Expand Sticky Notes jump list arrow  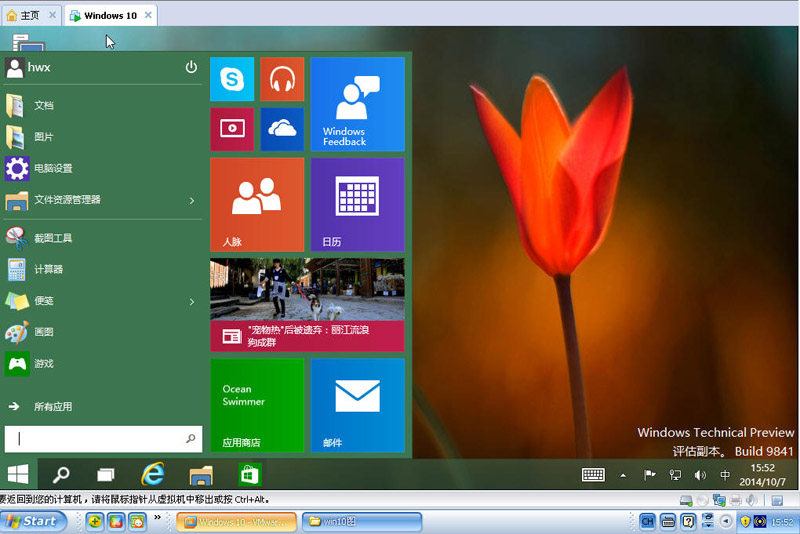tap(192, 301)
